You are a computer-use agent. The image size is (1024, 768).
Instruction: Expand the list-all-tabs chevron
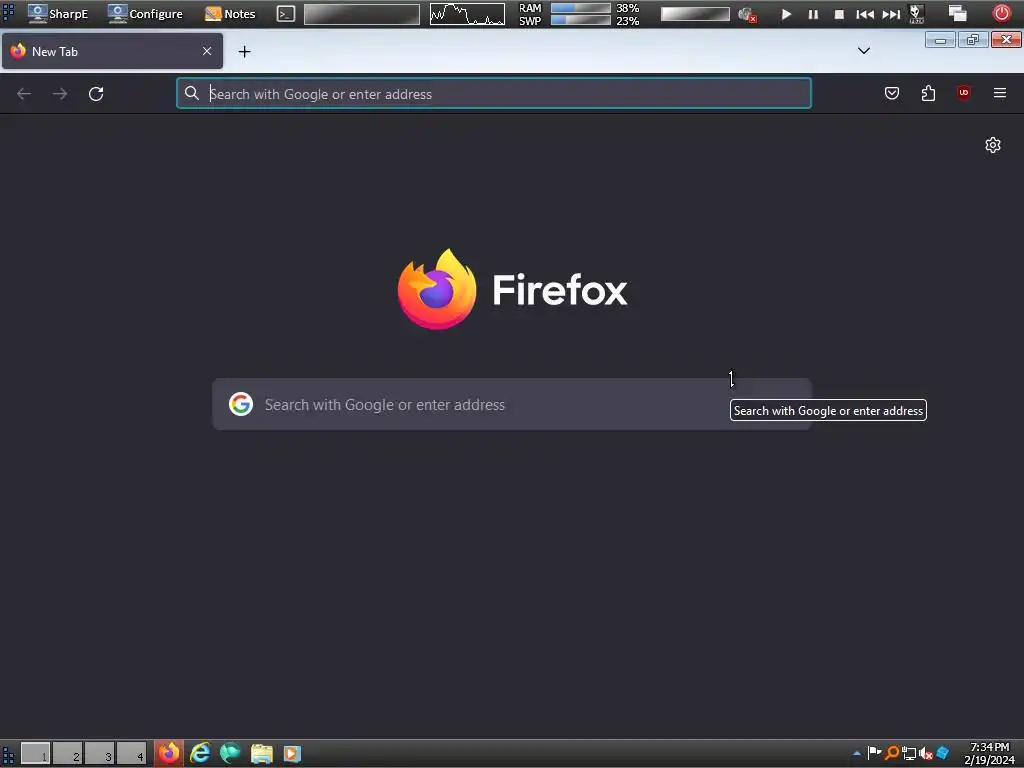863,51
